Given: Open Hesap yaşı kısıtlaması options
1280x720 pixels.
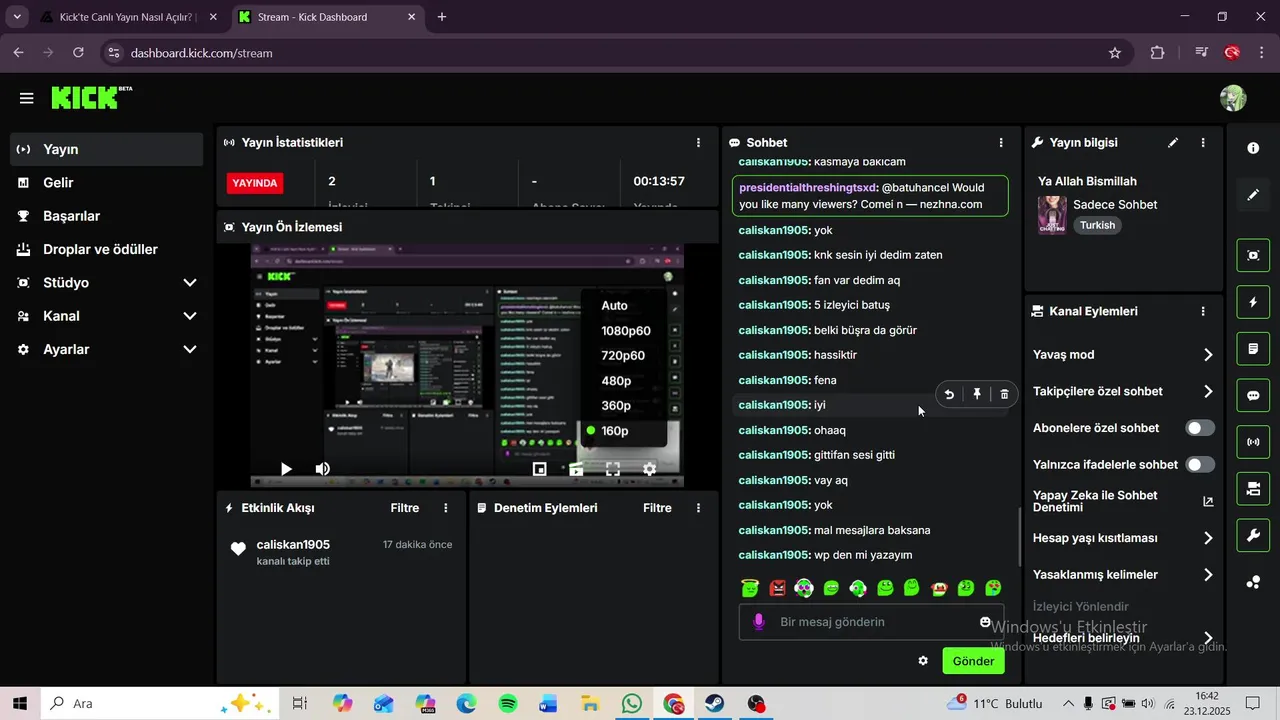Looking at the screenshot, I should (1123, 538).
